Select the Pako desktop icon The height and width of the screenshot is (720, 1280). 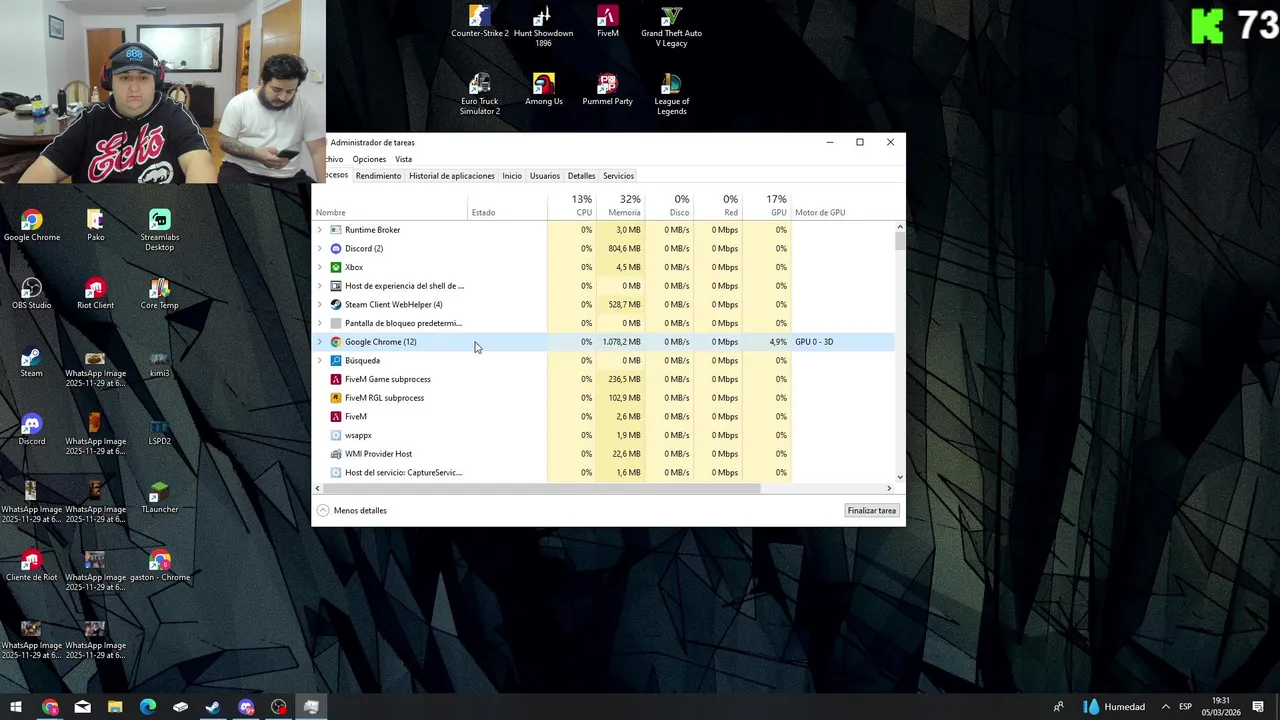click(x=95, y=226)
